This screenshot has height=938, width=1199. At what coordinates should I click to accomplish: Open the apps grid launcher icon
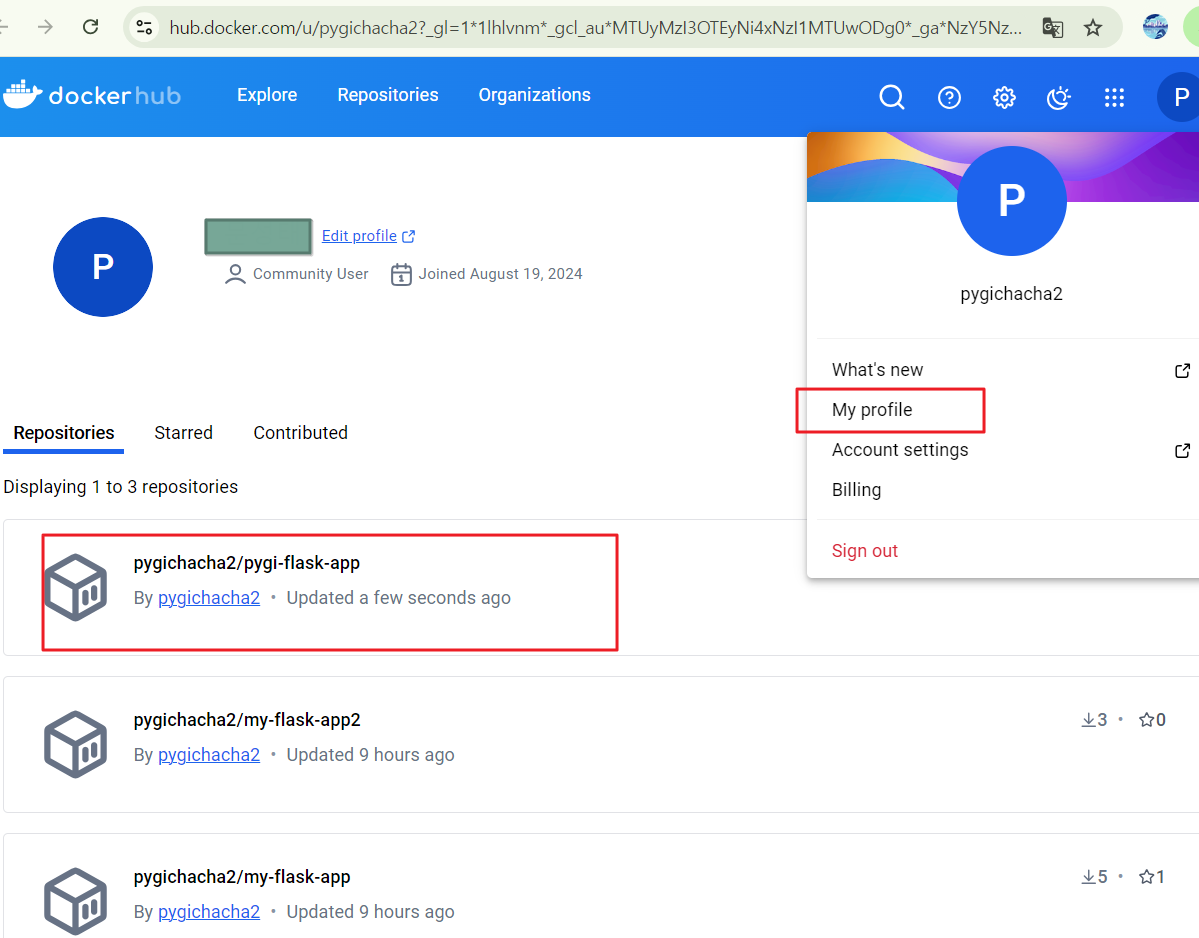pos(1114,97)
